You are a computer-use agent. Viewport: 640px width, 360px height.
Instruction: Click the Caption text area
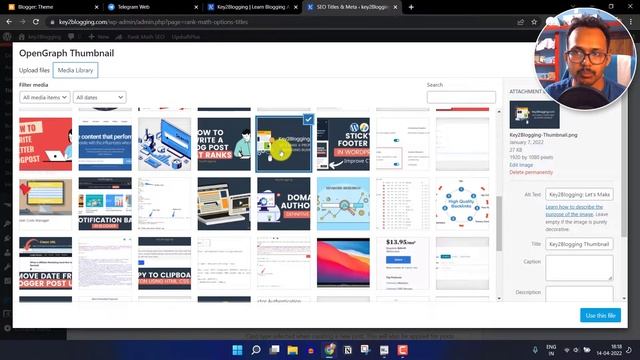579,268
